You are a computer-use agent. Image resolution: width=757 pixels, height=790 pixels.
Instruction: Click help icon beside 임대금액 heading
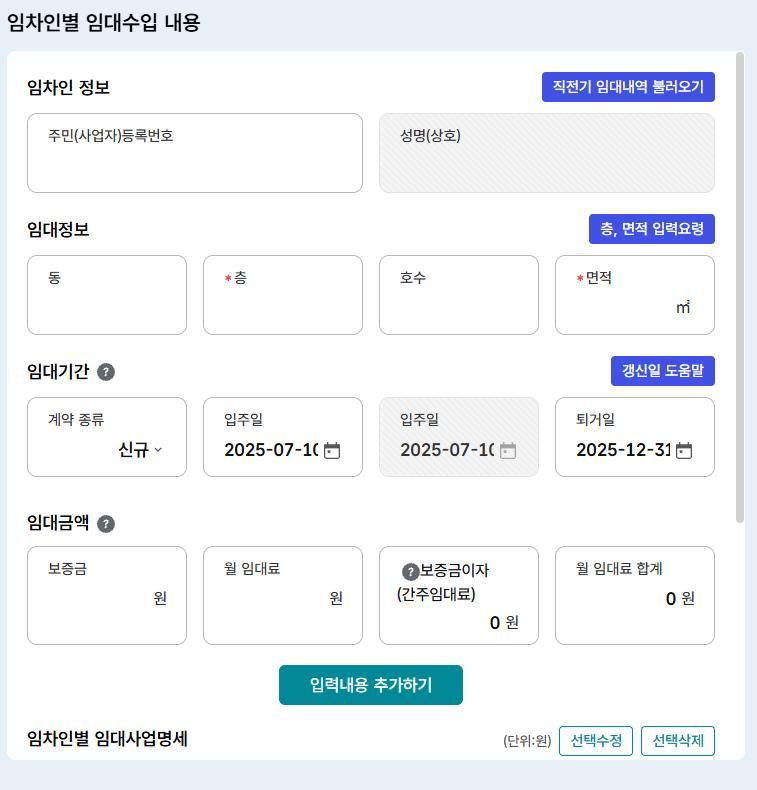pos(106,524)
